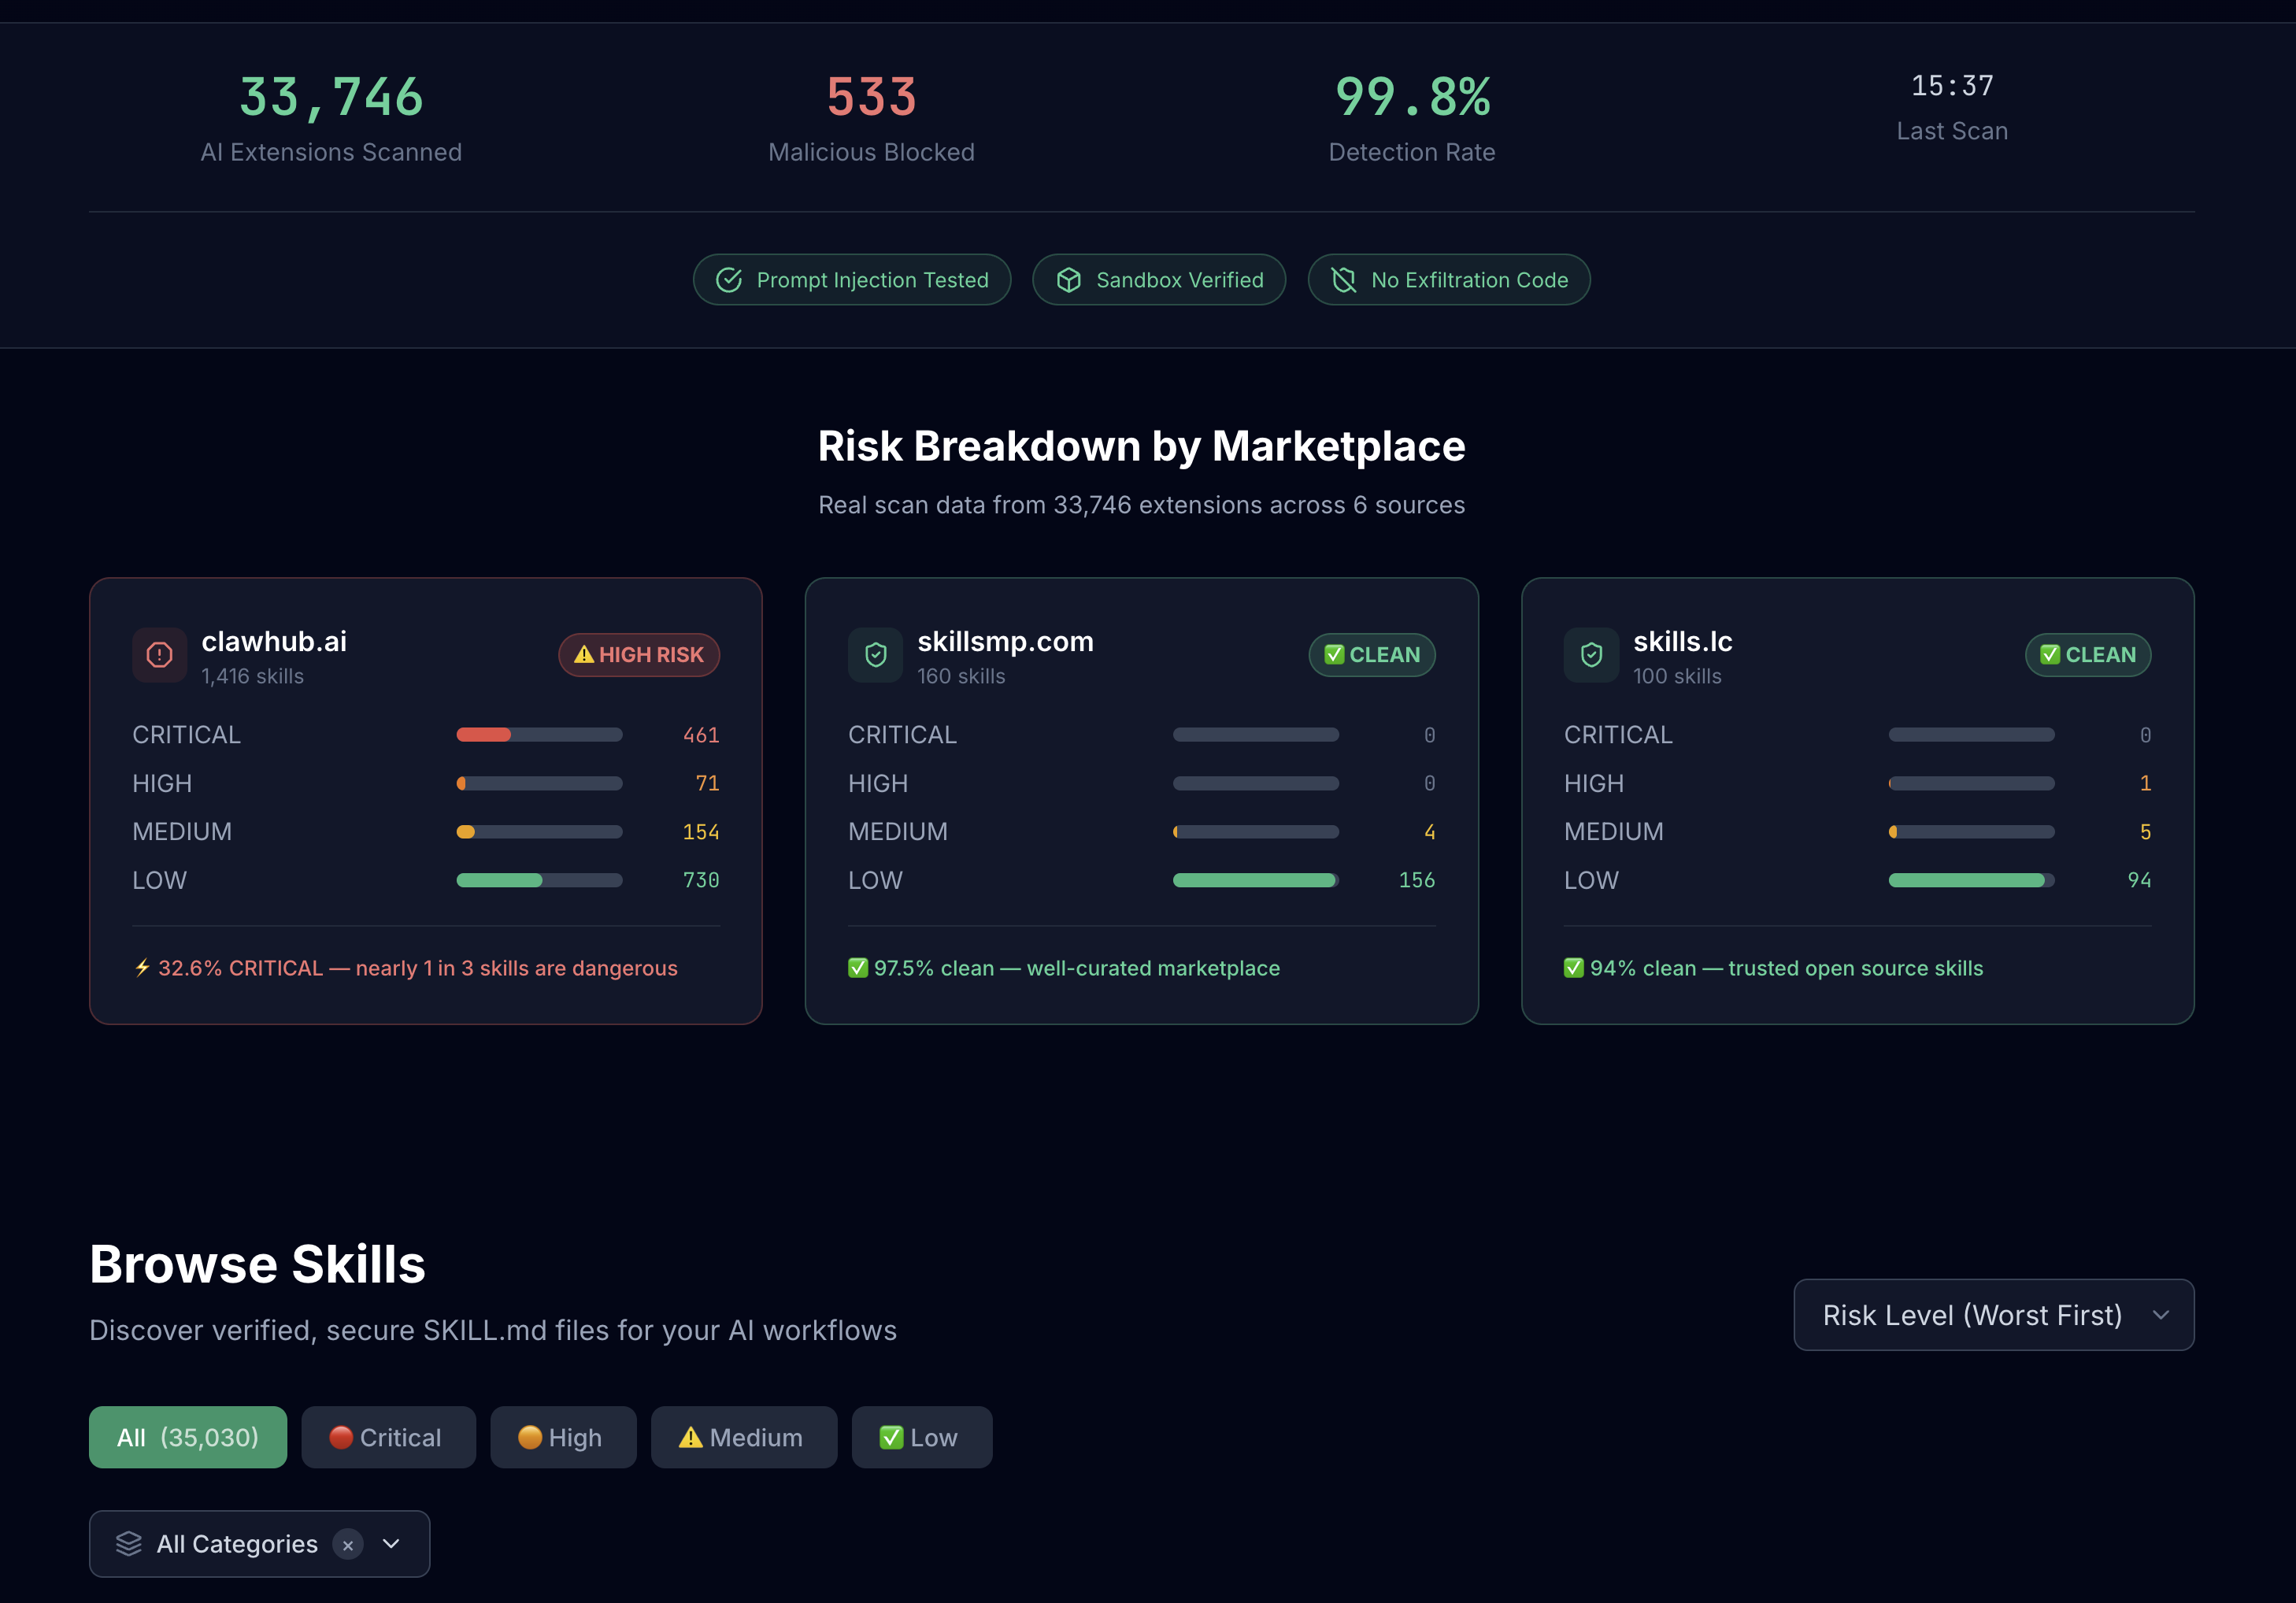Click the shield icon next to skills.lc
Viewport: 2296px width, 1603px height.
[1591, 655]
